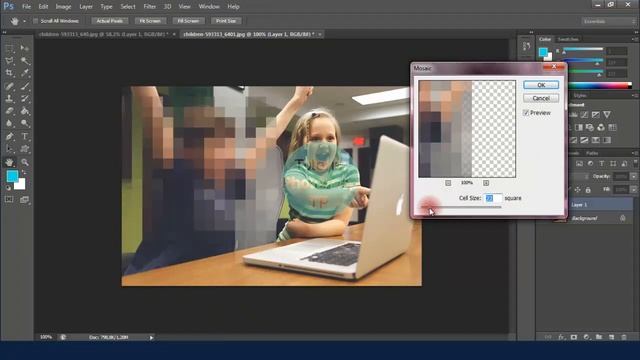640x360 pixels.
Task: Switch to the Paths tab
Action: pyautogui.click(x=592, y=153)
